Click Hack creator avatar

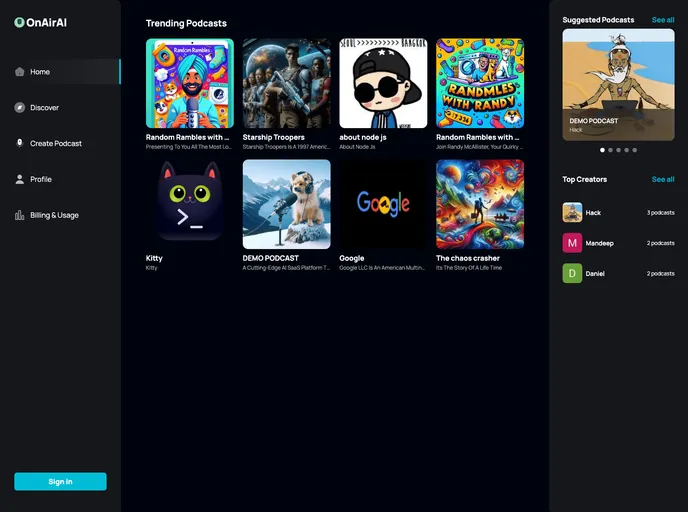[572, 212]
